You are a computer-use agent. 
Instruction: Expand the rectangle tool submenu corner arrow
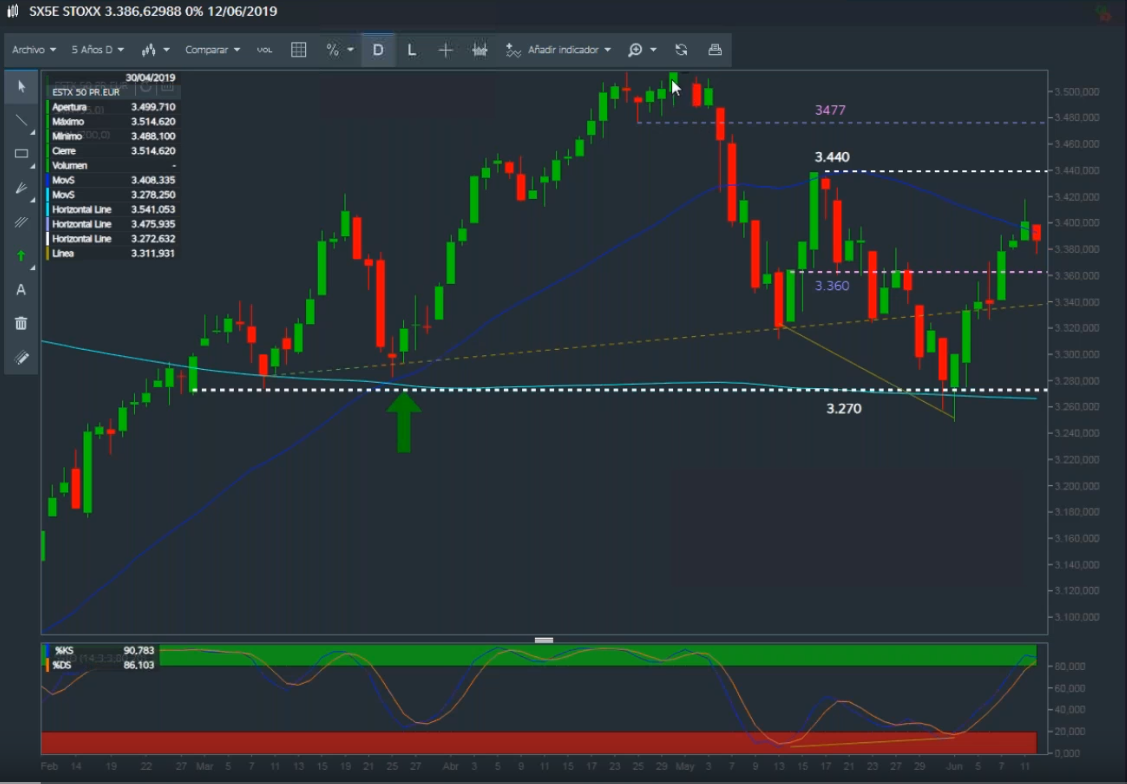click(32, 166)
